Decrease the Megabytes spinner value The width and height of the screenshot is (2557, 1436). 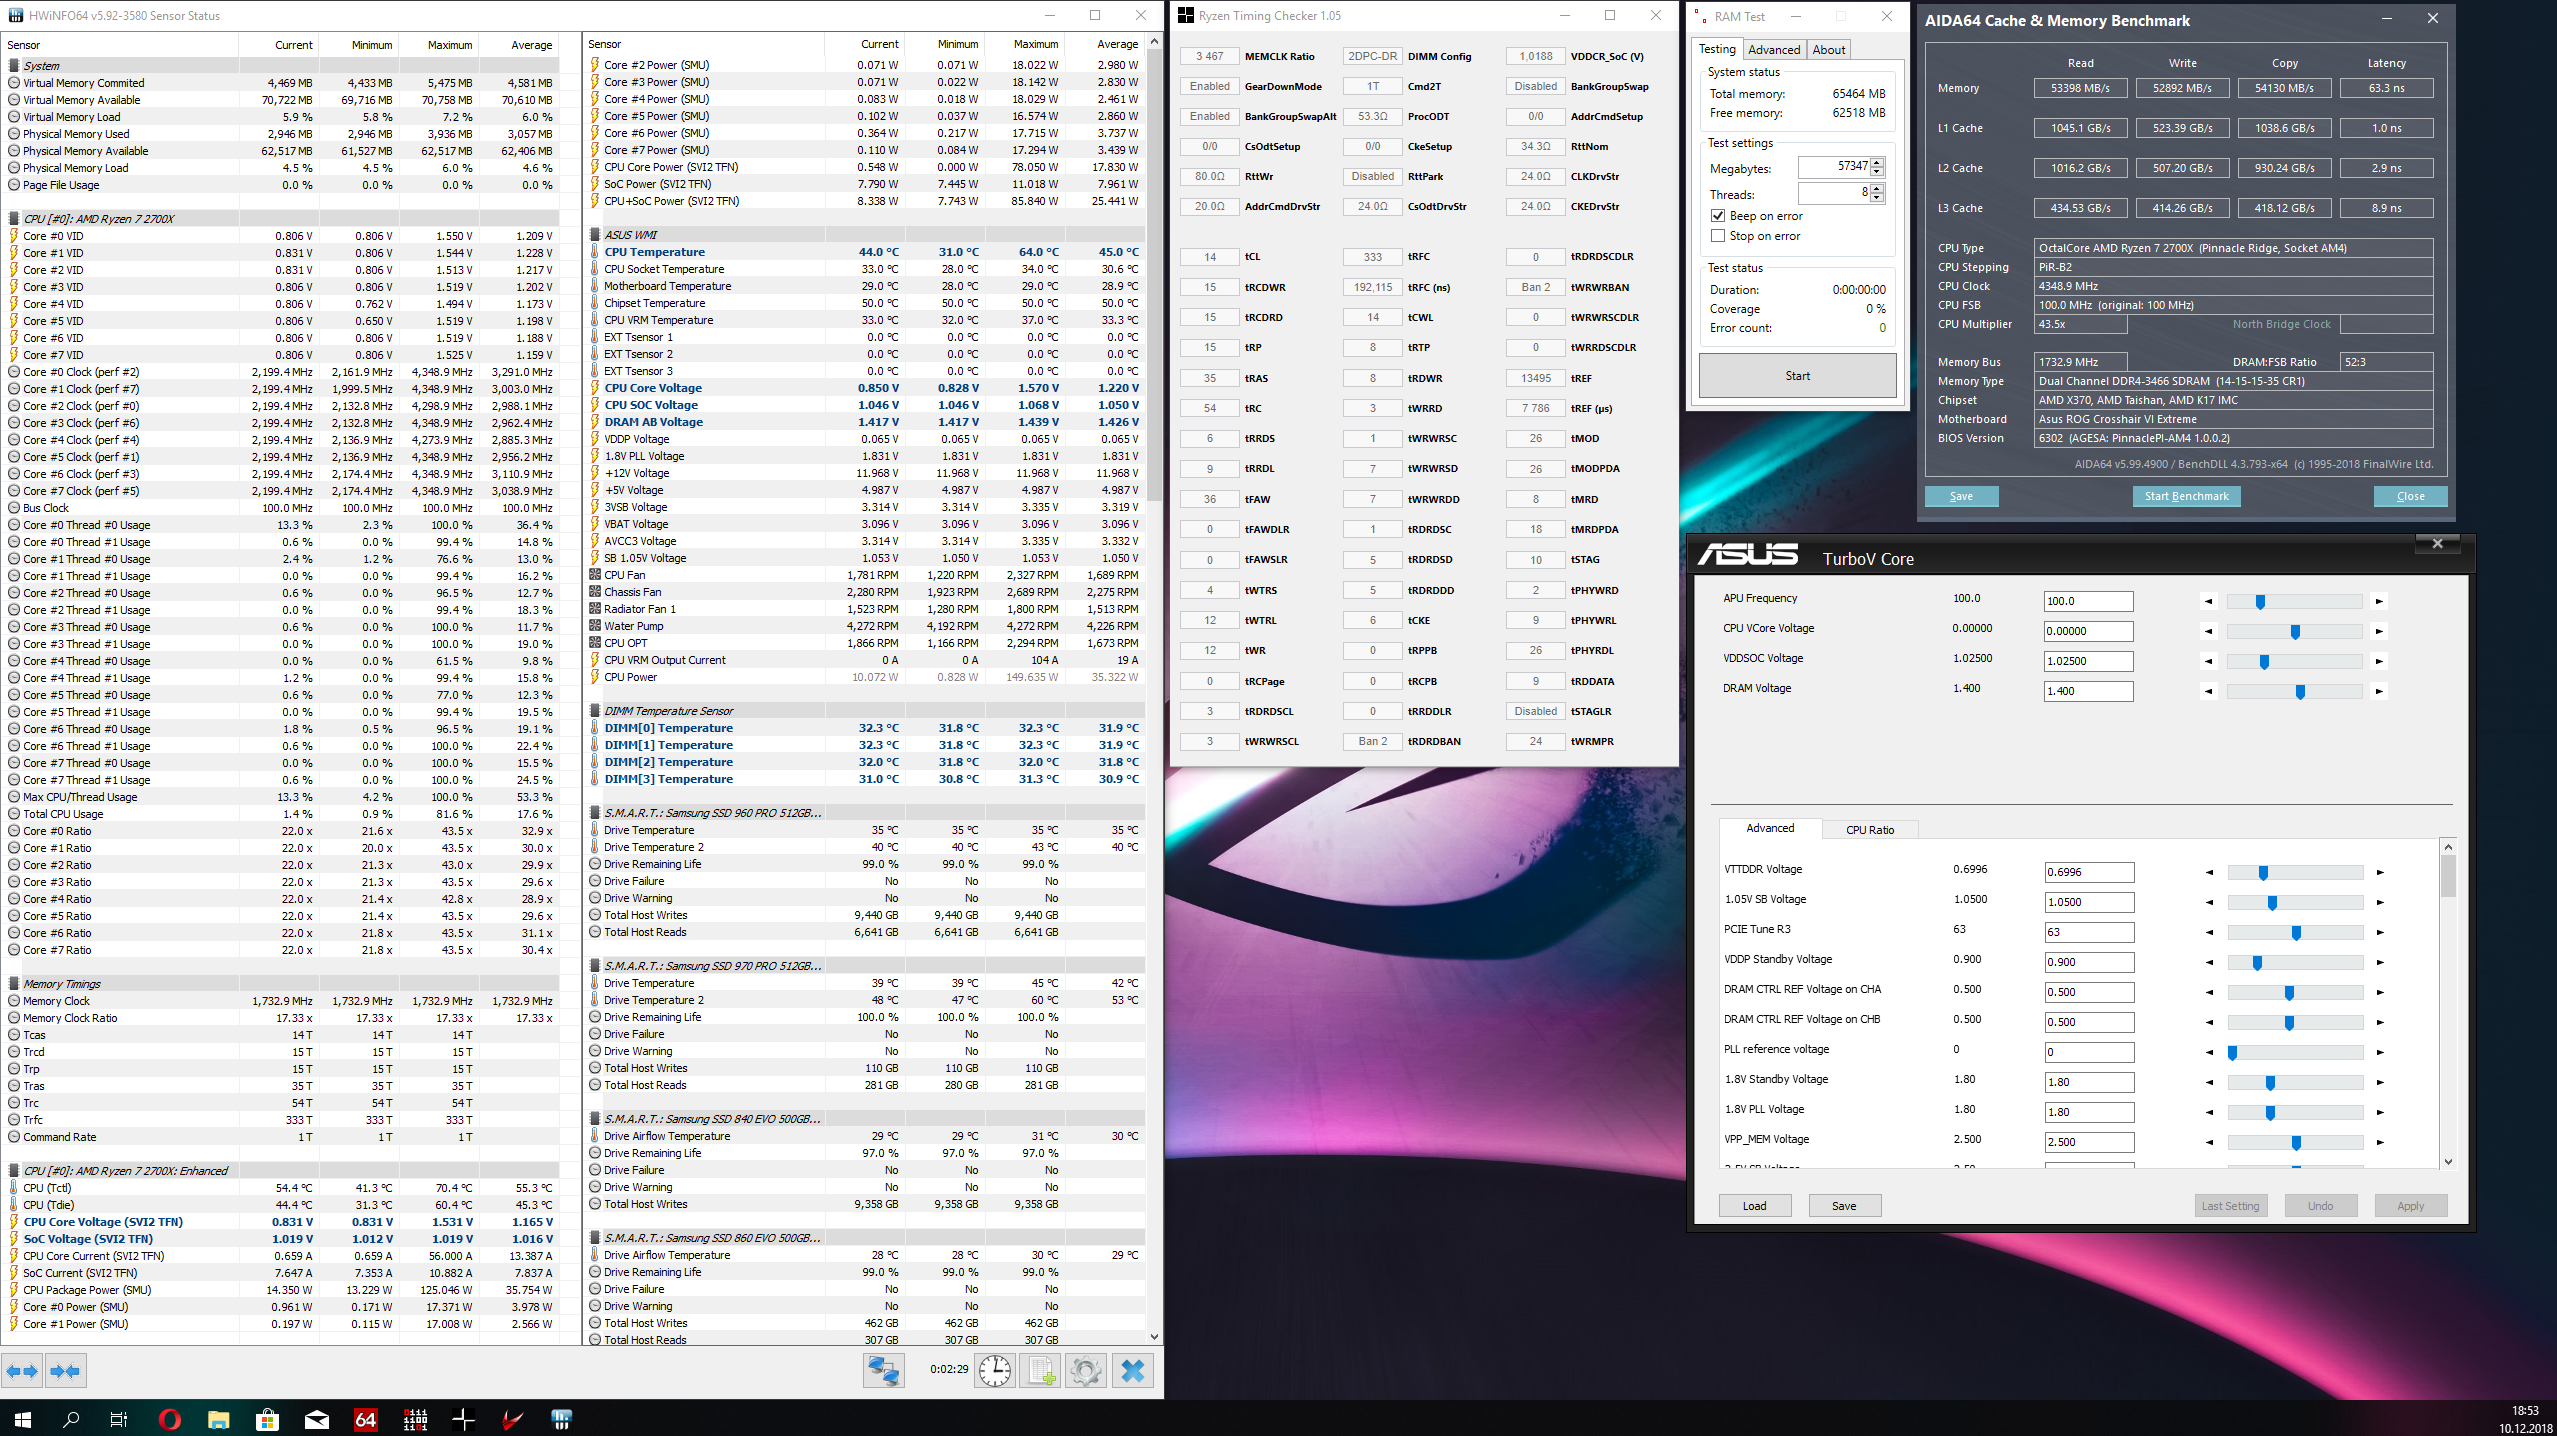pos(1877,172)
